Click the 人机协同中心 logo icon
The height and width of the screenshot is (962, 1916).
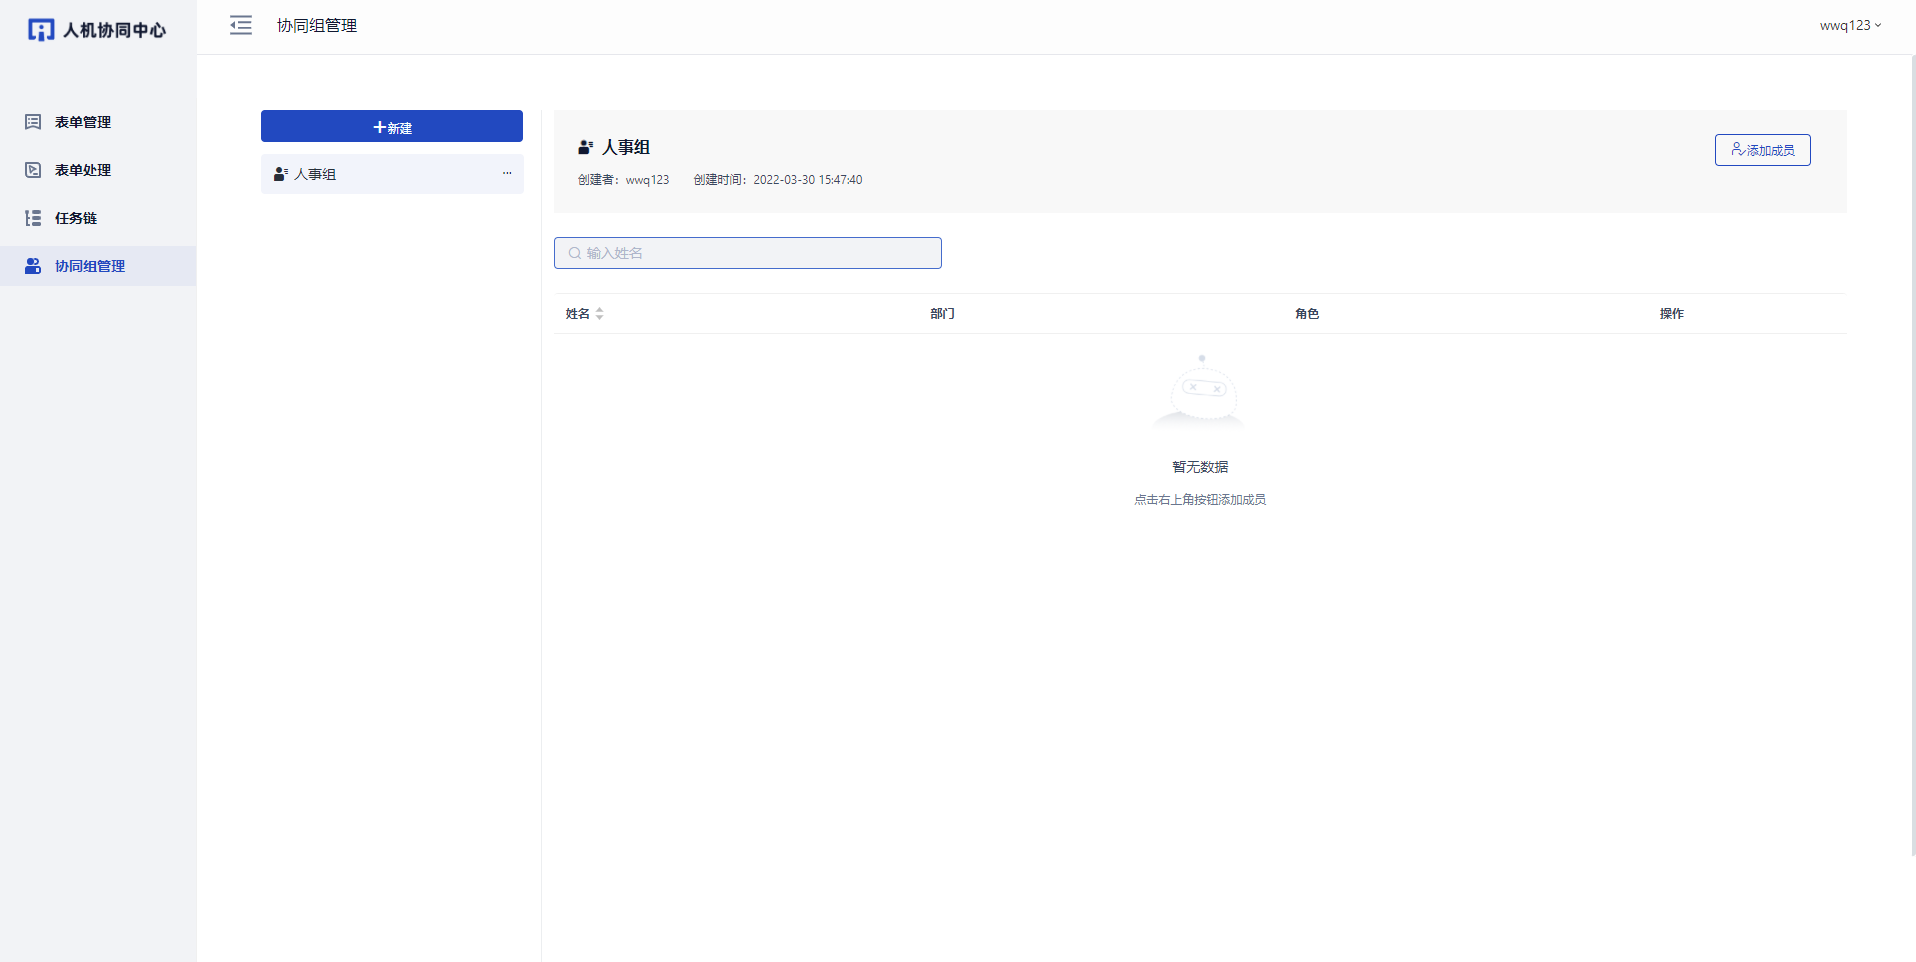[x=41, y=30]
